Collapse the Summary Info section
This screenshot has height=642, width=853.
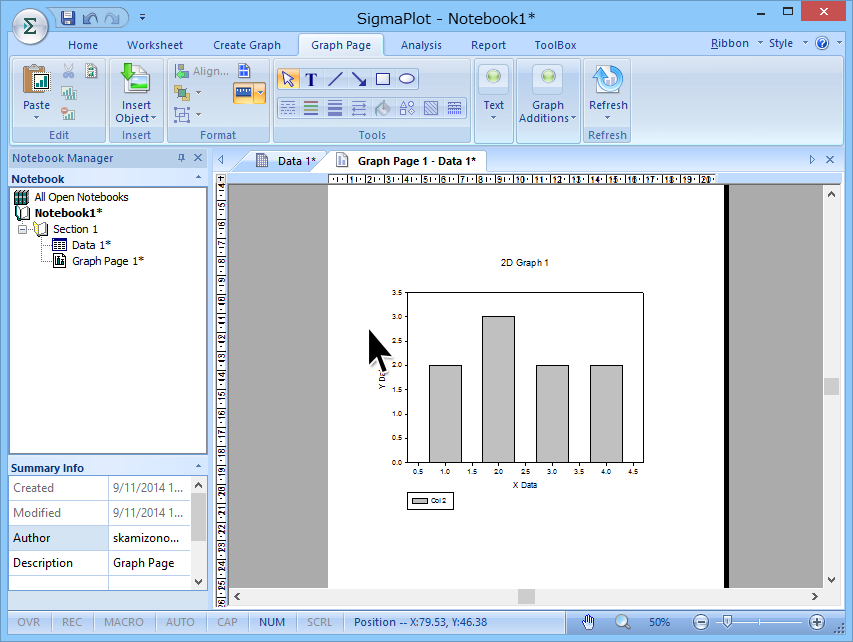point(198,467)
